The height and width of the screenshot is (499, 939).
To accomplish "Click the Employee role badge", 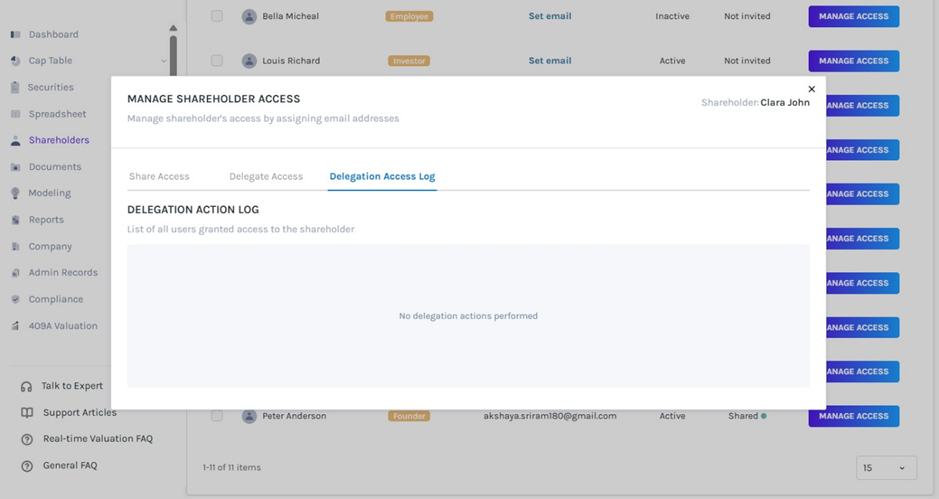I will click(x=409, y=16).
